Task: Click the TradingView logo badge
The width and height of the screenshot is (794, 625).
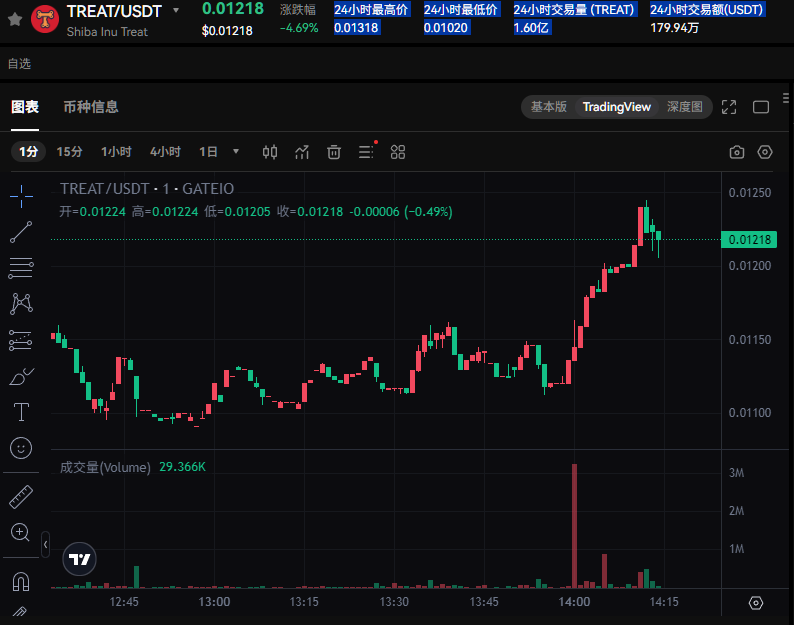Action: (80, 559)
